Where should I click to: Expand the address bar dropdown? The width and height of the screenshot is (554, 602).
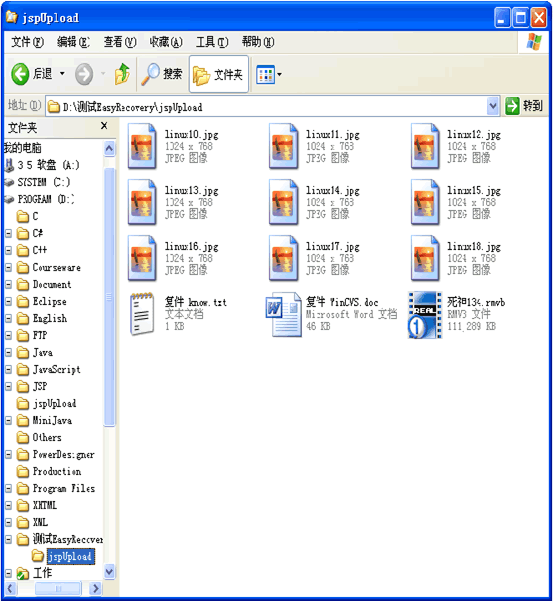click(x=493, y=106)
